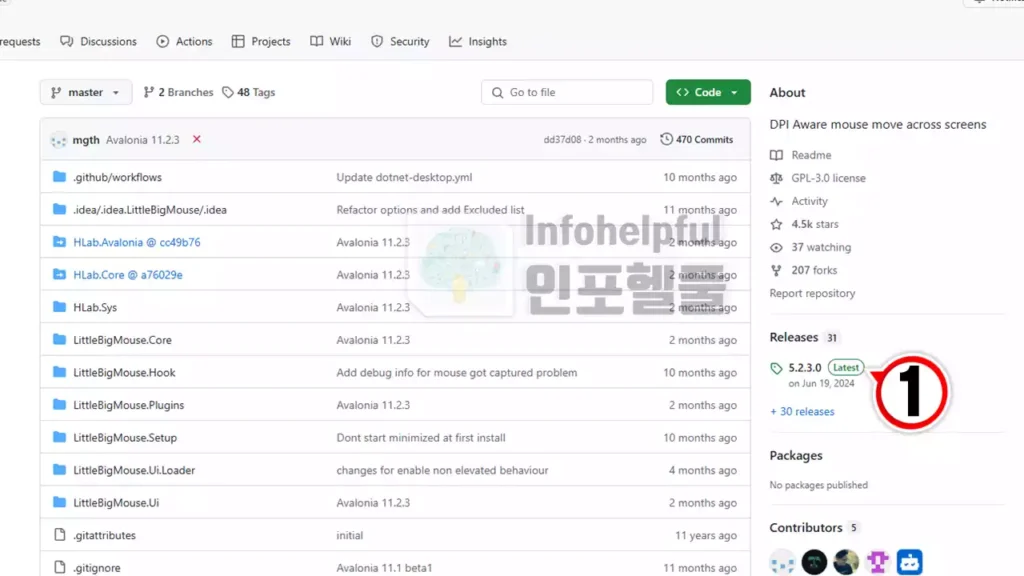The height and width of the screenshot is (576, 1024).
Task: Open the mgth author link
Action: [x=86, y=140]
